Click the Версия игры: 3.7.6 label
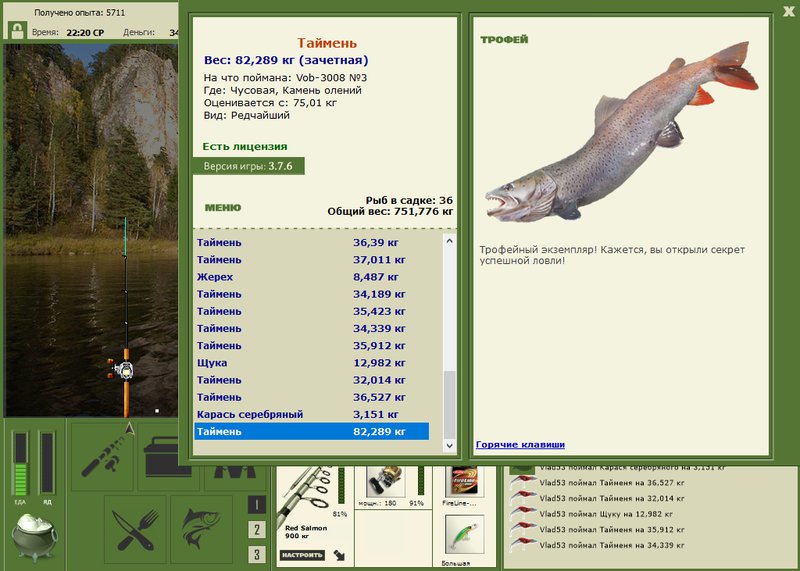Image resolution: width=800 pixels, height=571 pixels. click(x=248, y=166)
